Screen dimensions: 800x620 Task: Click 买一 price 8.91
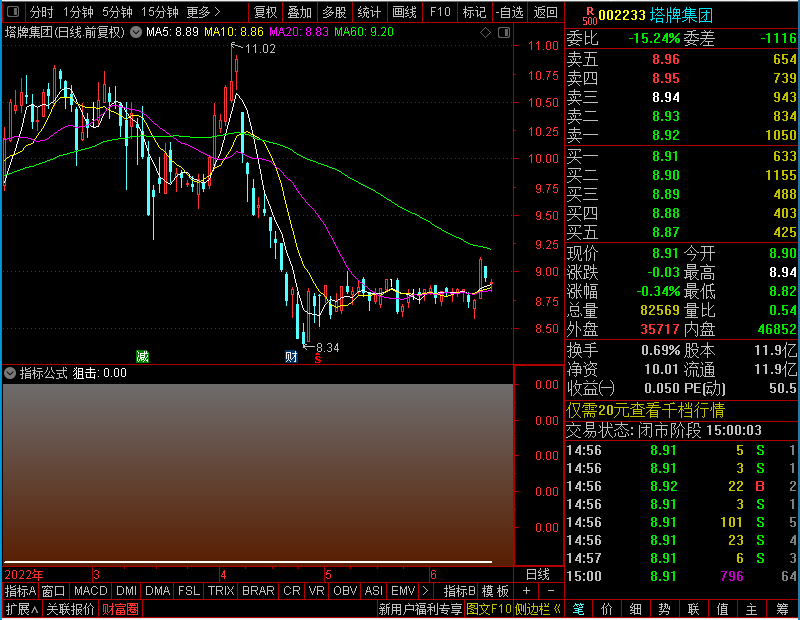[666, 156]
